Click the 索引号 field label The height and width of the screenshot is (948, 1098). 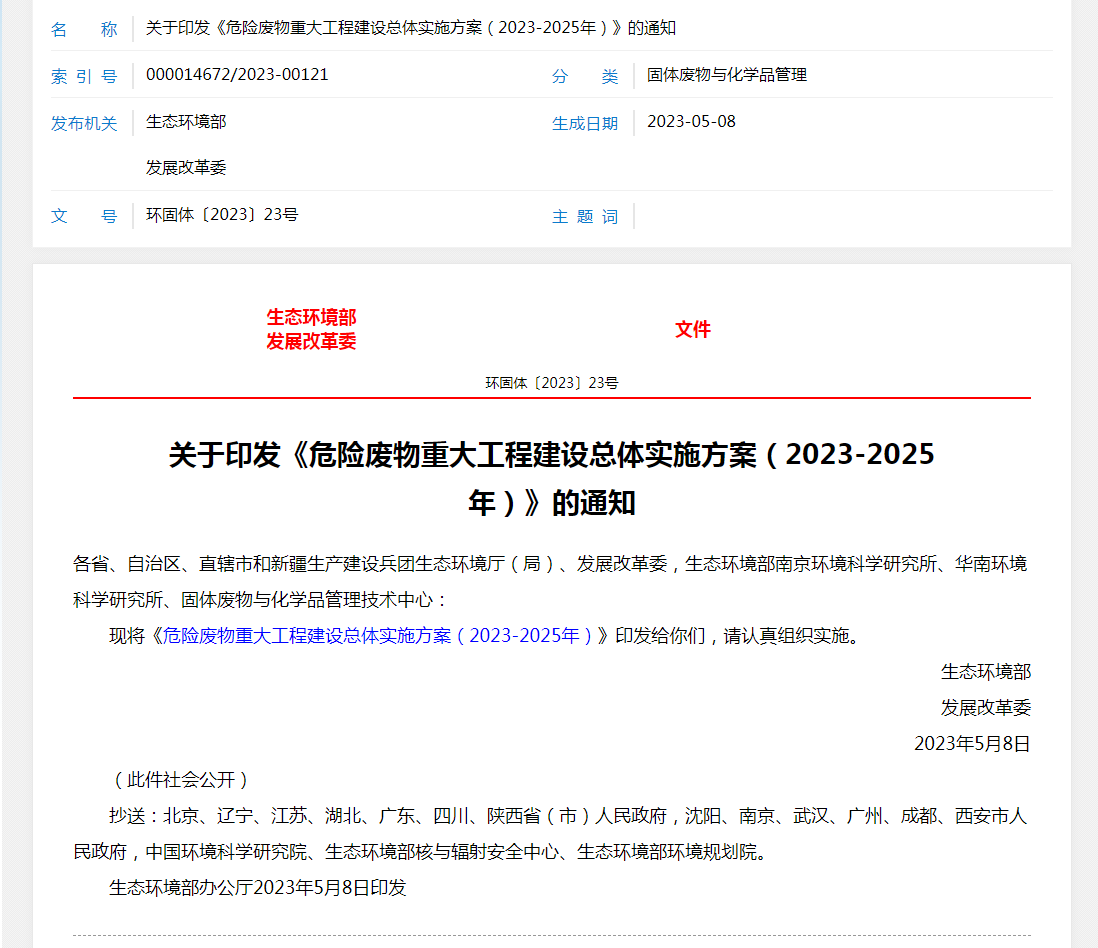pyautogui.click(x=84, y=76)
